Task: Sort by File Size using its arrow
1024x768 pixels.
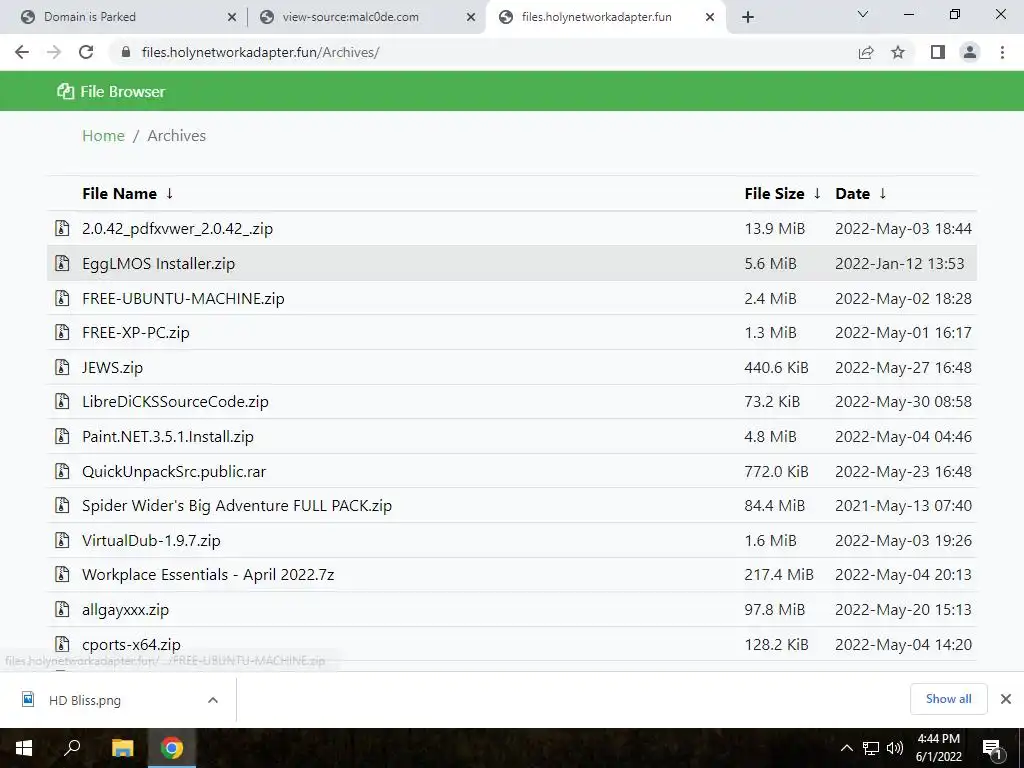Action: pyautogui.click(x=817, y=193)
